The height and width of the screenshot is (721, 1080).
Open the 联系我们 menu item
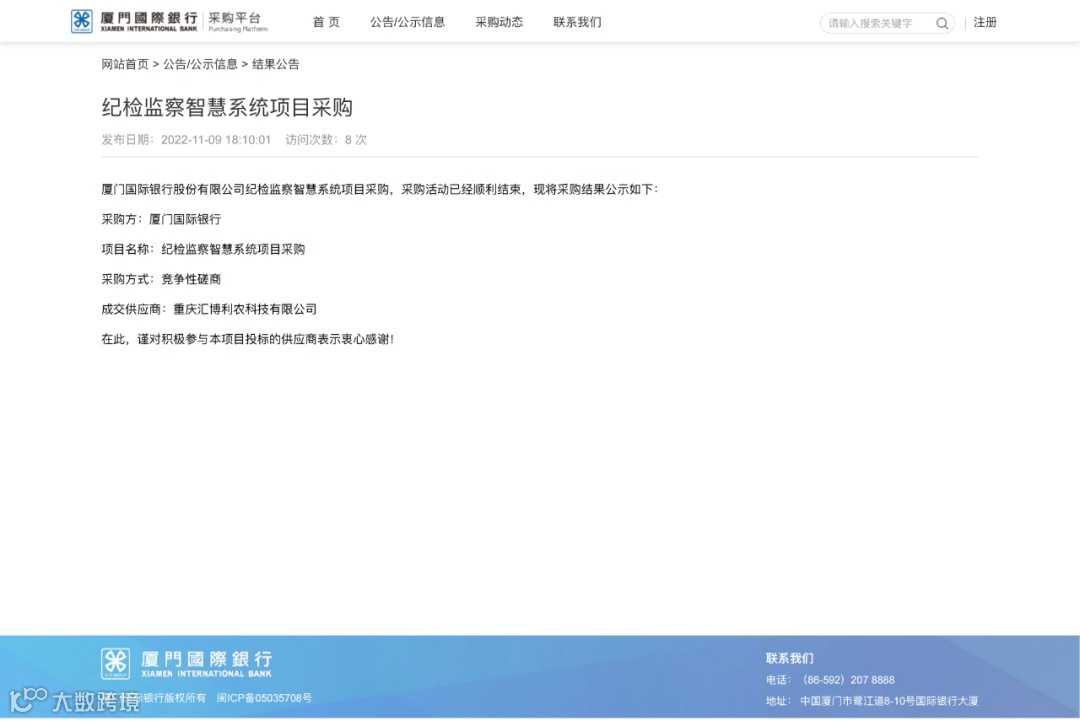577,22
